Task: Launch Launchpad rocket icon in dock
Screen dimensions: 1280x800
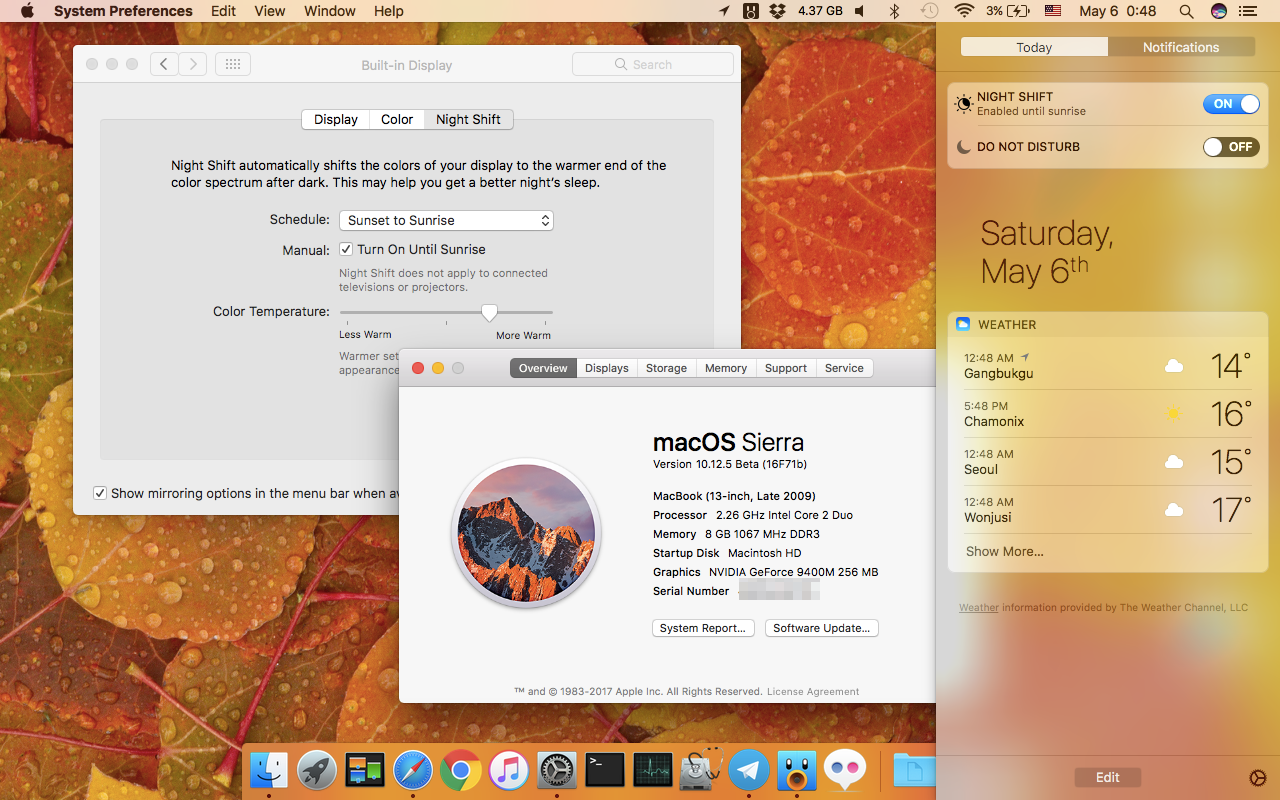Action: pos(316,770)
